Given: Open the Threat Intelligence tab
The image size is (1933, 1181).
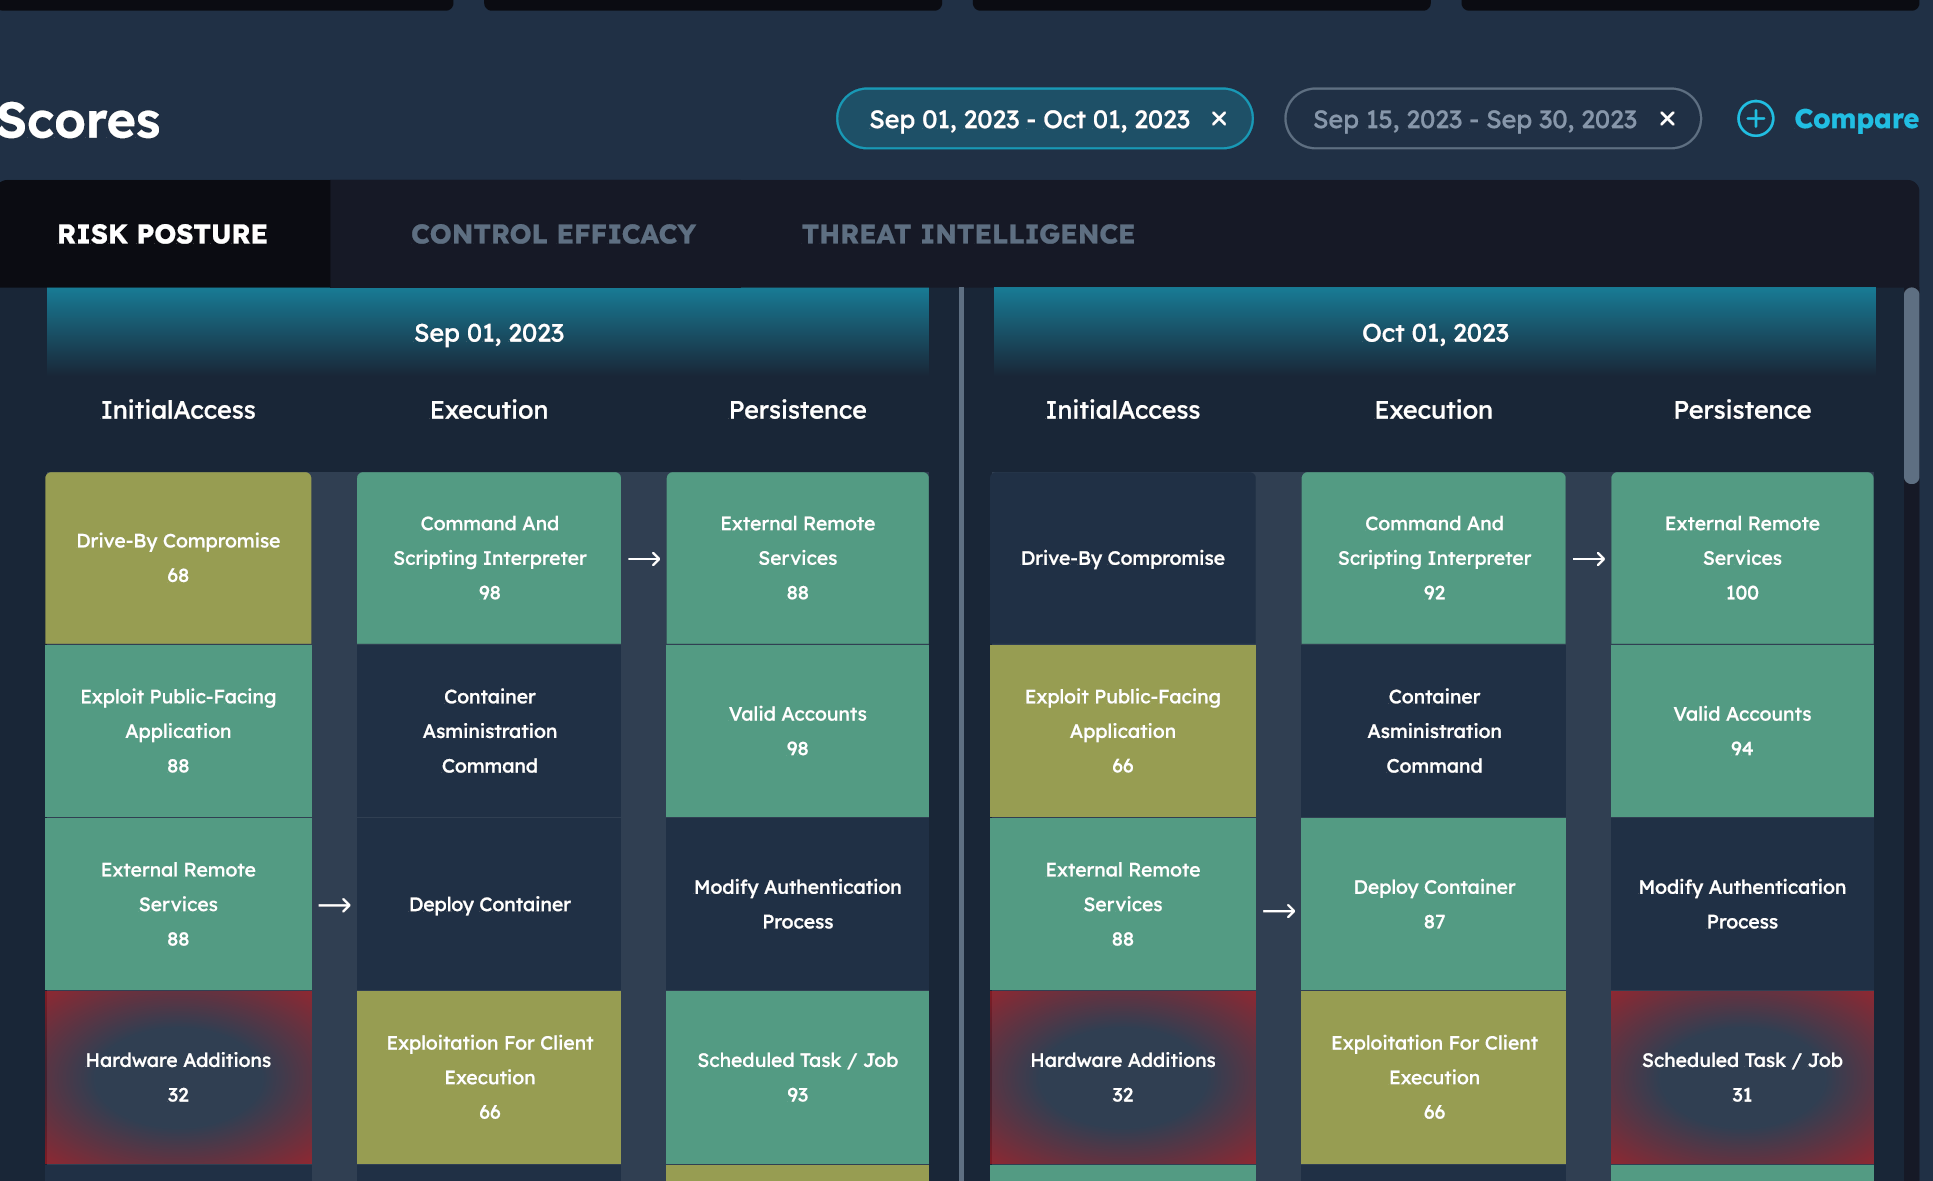Looking at the screenshot, I should tap(967, 234).
